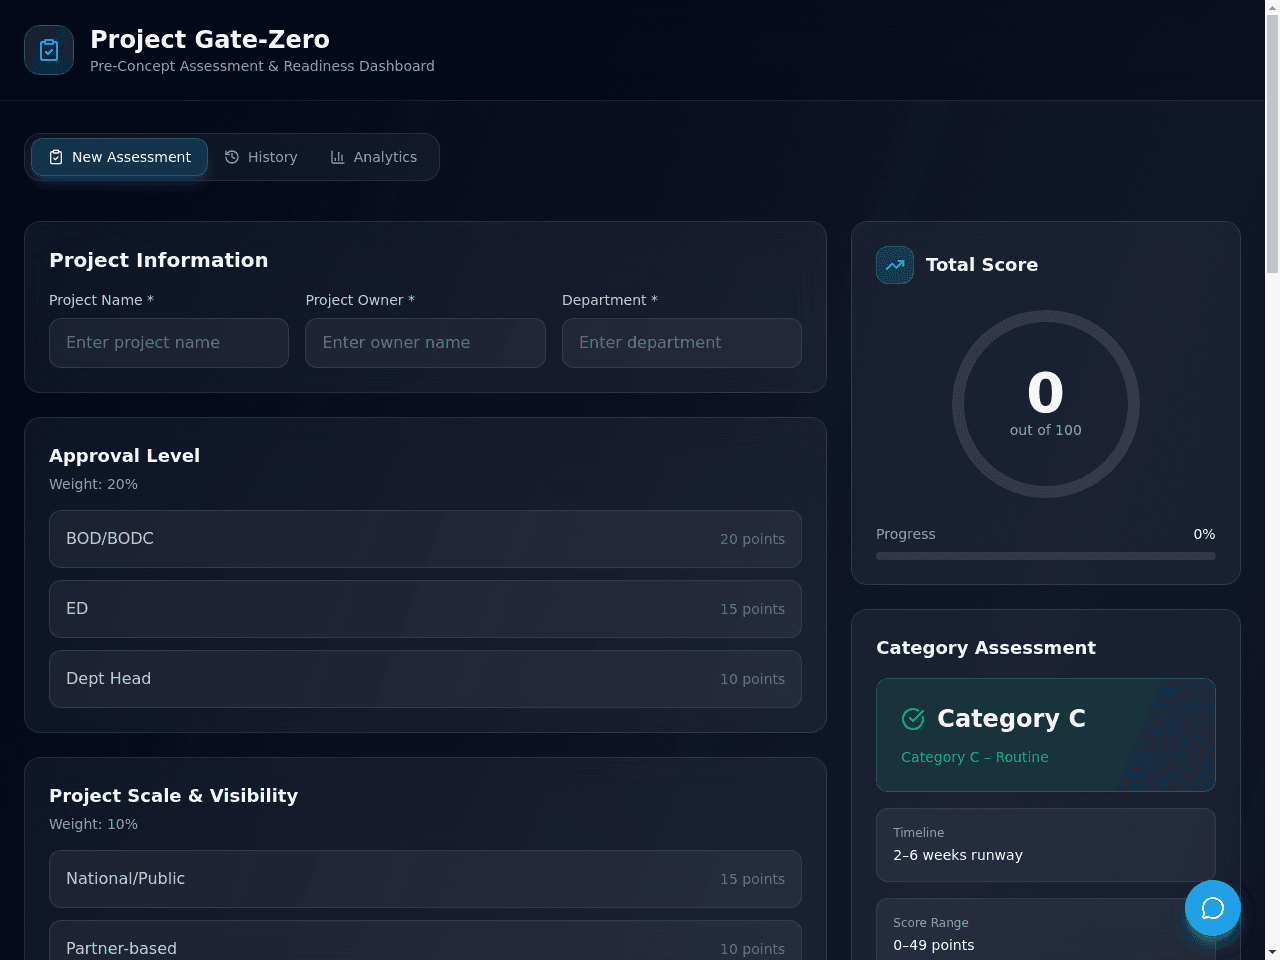
Task: Click the Timeline 2–6 weeks runway card
Action: (x=1046, y=845)
